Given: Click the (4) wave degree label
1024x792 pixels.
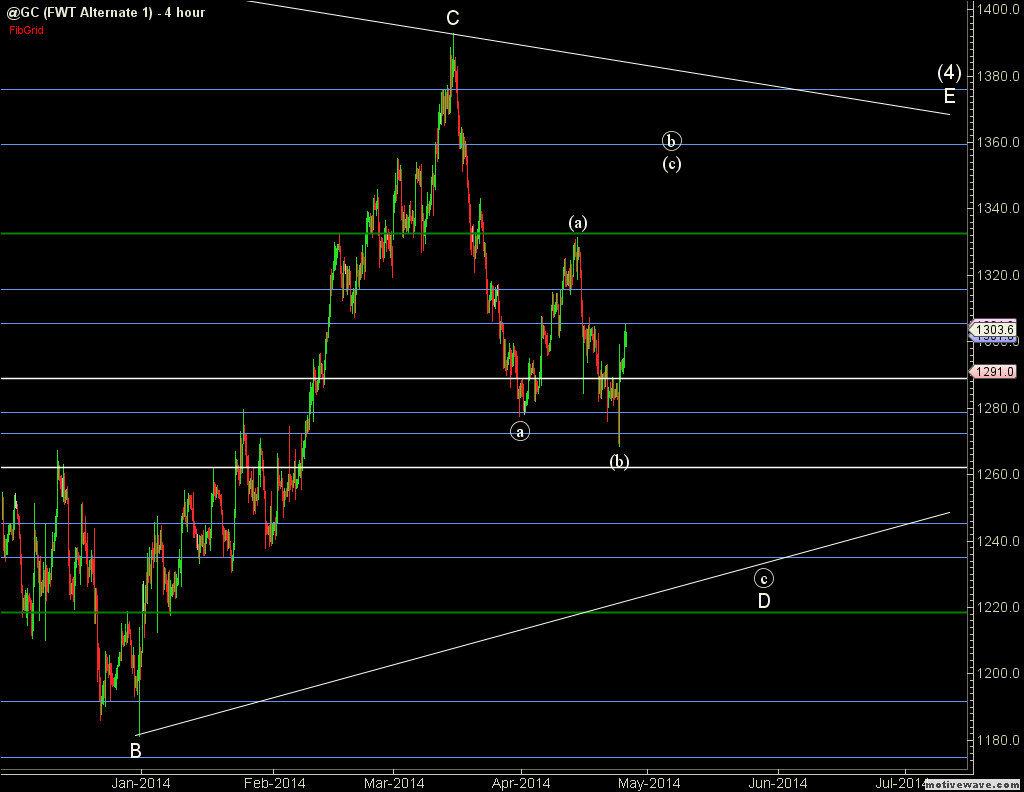Looking at the screenshot, I should [x=949, y=73].
